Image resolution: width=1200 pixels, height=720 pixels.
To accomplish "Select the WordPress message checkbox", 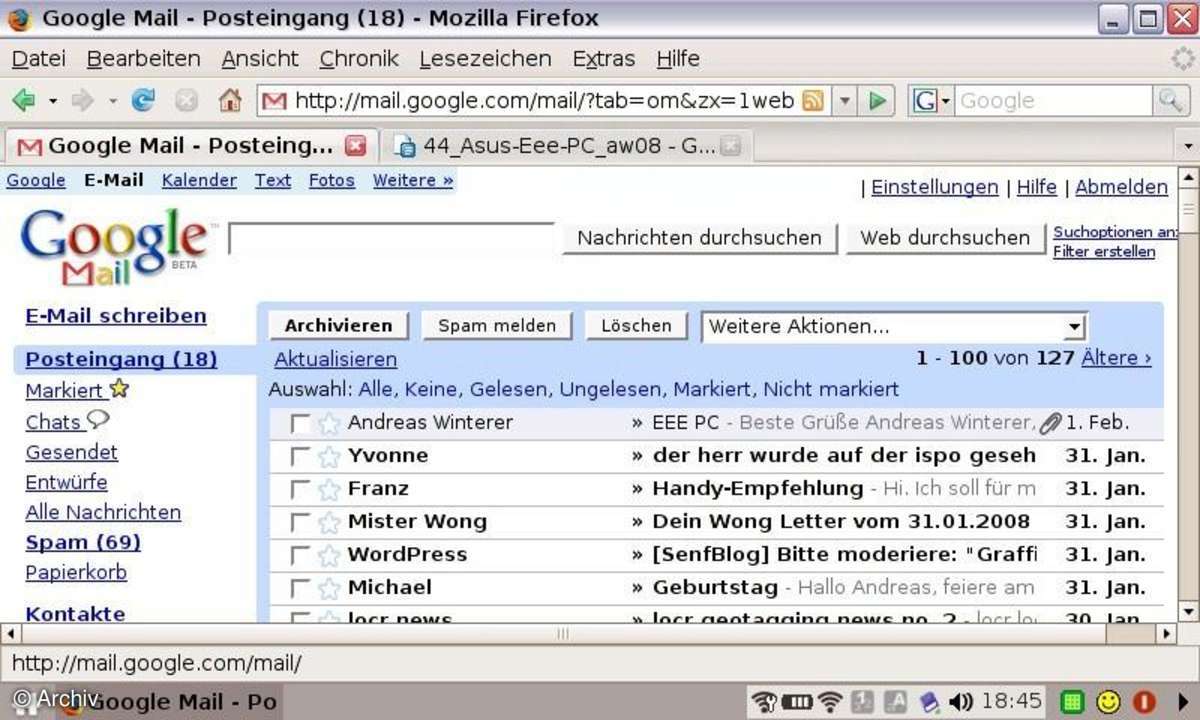I will coord(300,556).
